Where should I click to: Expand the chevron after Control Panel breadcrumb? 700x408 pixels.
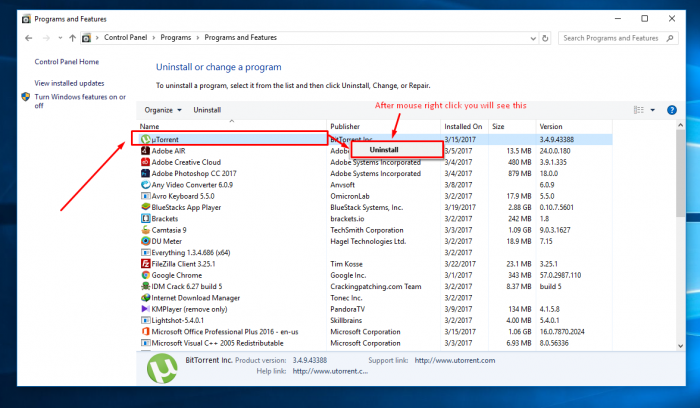pyautogui.click(x=154, y=38)
